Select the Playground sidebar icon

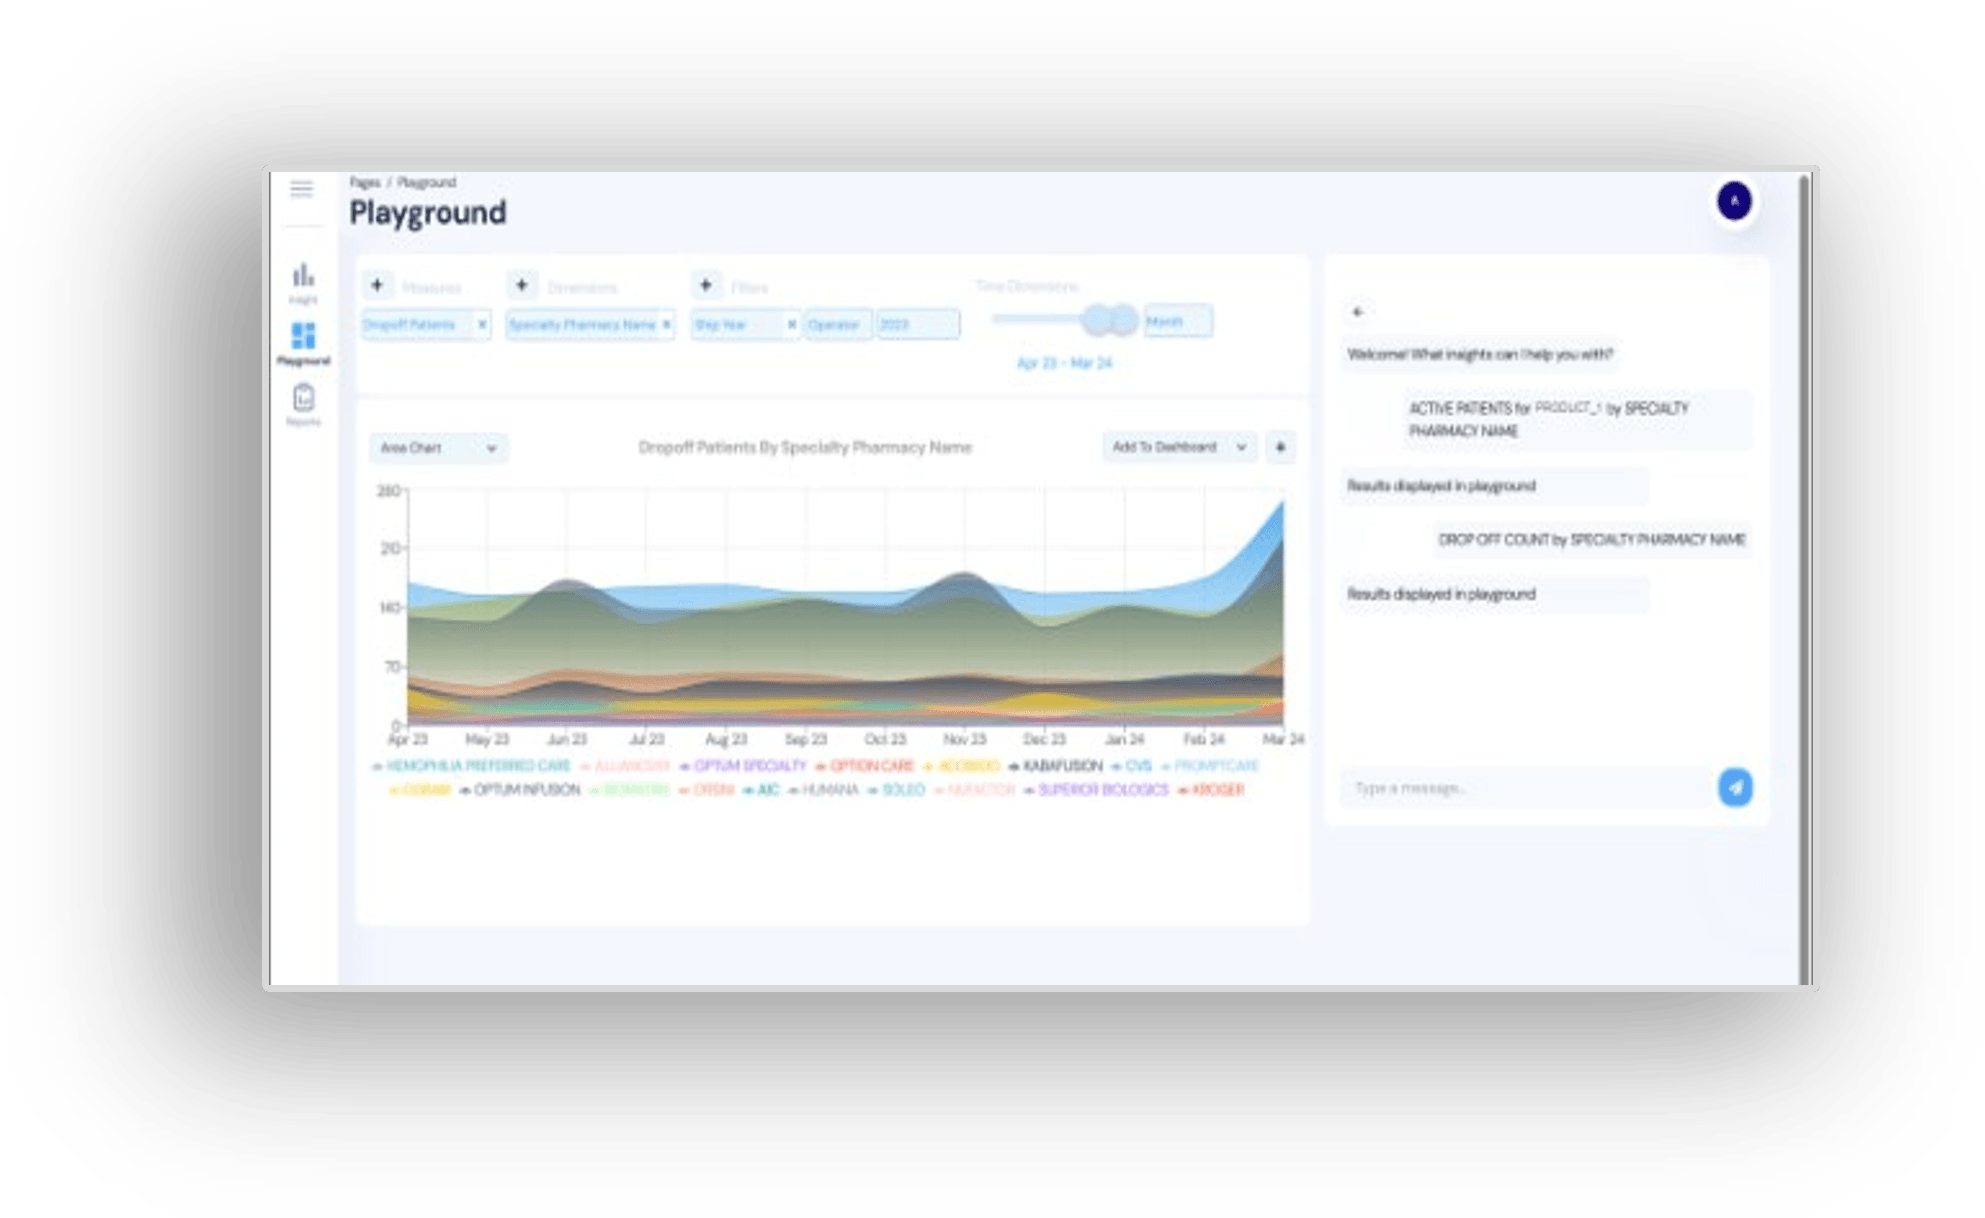(303, 337)
